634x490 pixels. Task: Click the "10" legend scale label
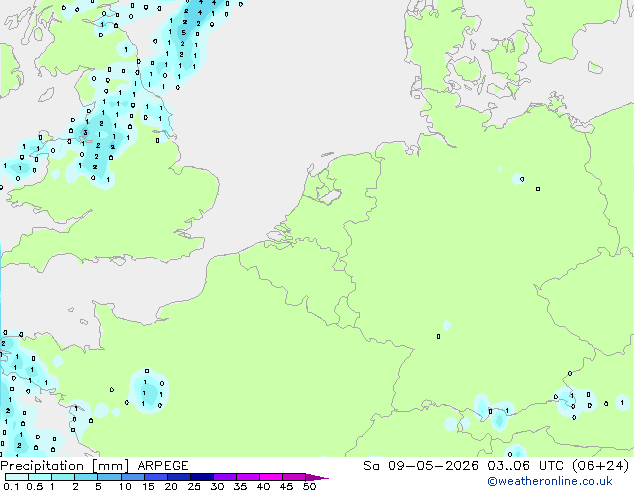[x=125, y=486]
